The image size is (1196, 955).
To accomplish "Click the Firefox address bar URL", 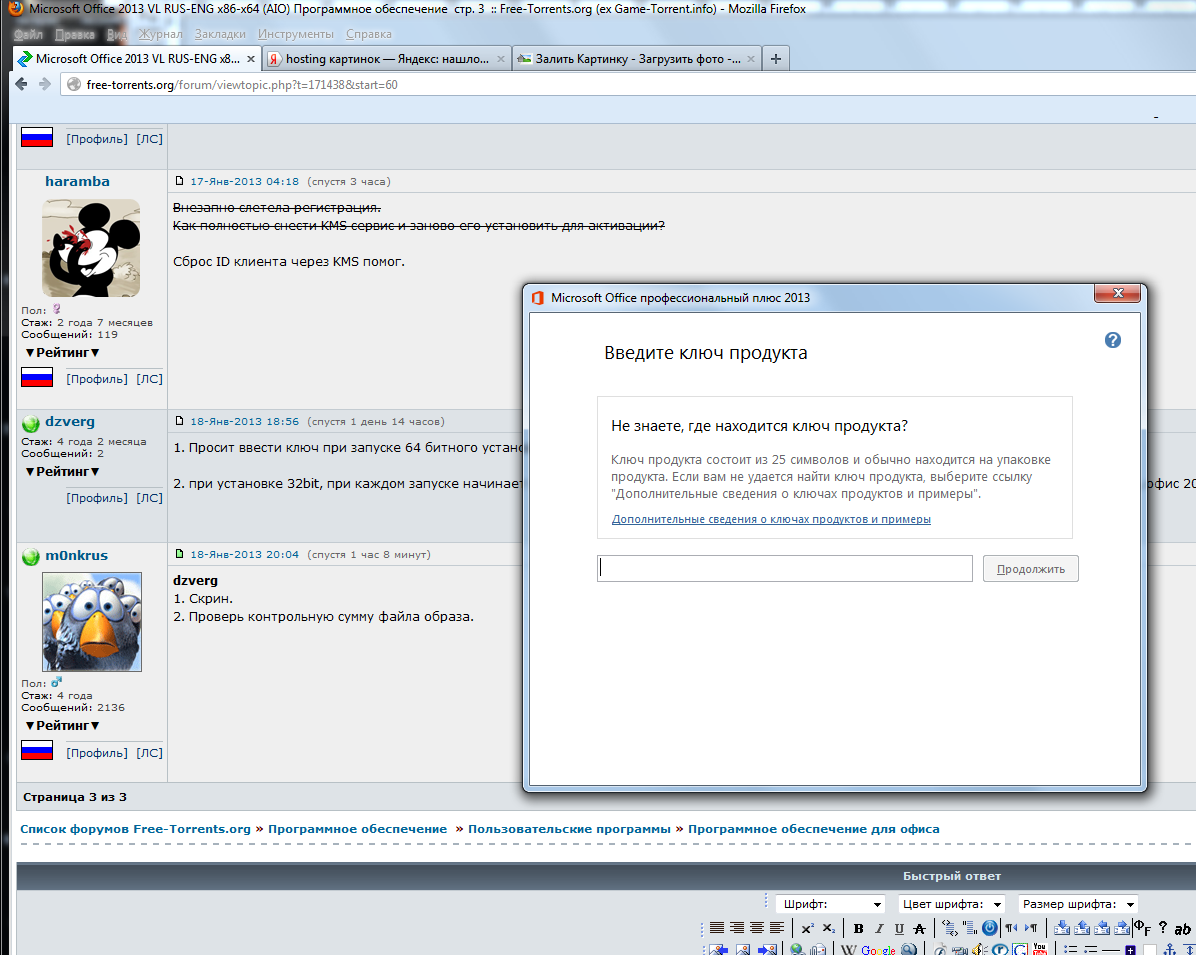I will tap(242, 85).
